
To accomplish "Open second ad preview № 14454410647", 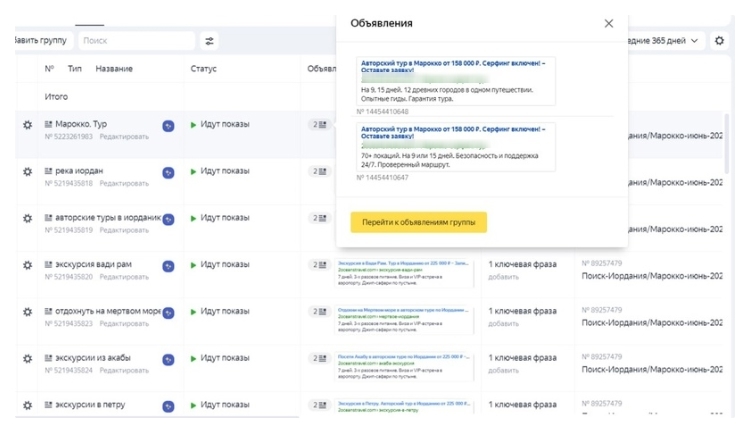I will click(x=456, y=147).
